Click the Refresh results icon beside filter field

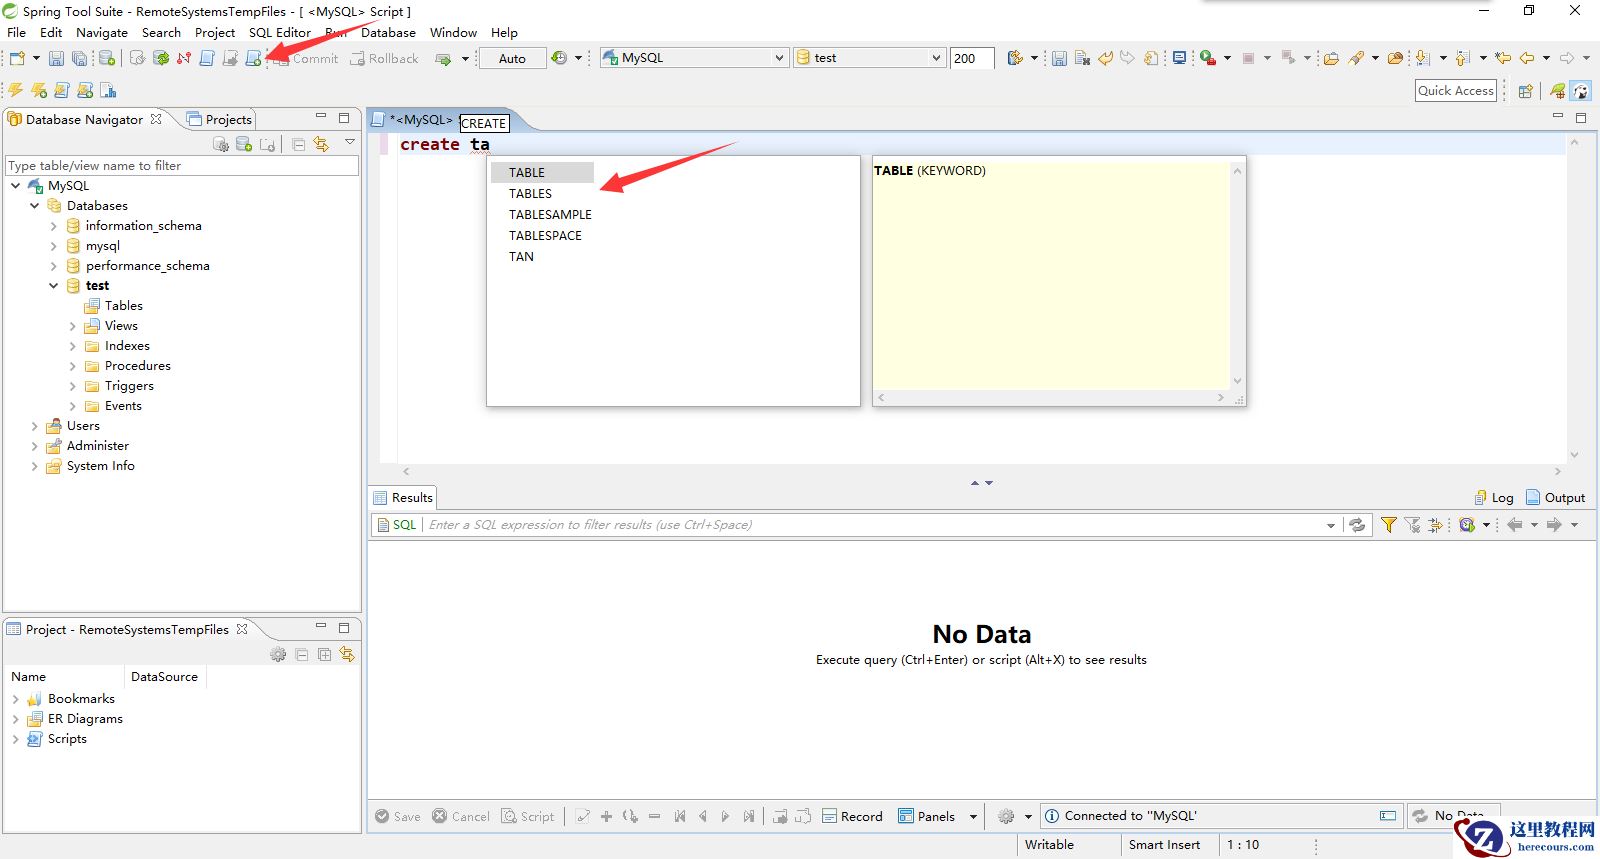pos(1357,525)
